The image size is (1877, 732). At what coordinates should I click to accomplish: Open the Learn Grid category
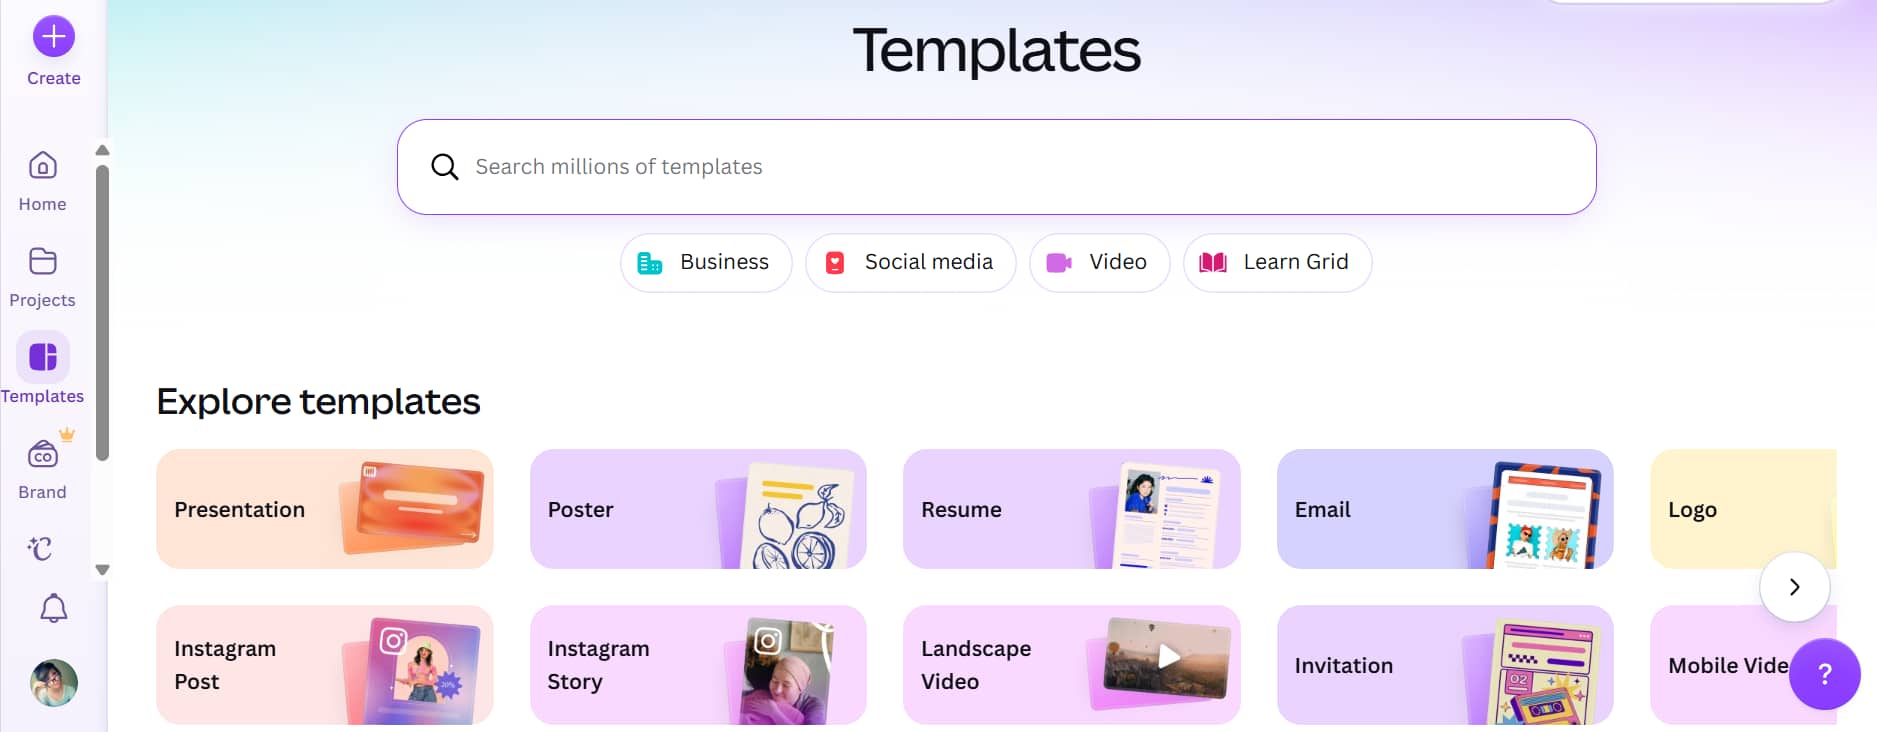click(x=1277, y=263)
